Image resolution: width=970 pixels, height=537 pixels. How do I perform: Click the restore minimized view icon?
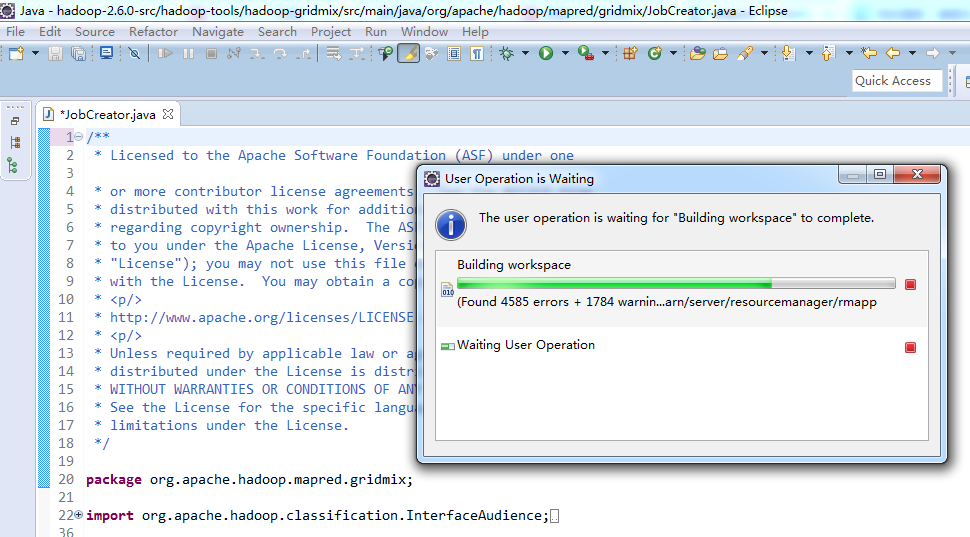(15, 121)
